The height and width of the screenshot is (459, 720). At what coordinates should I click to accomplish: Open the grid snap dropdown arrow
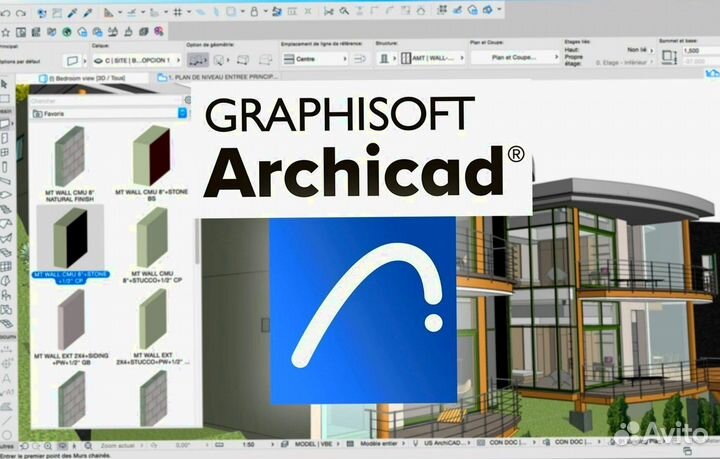188,12
